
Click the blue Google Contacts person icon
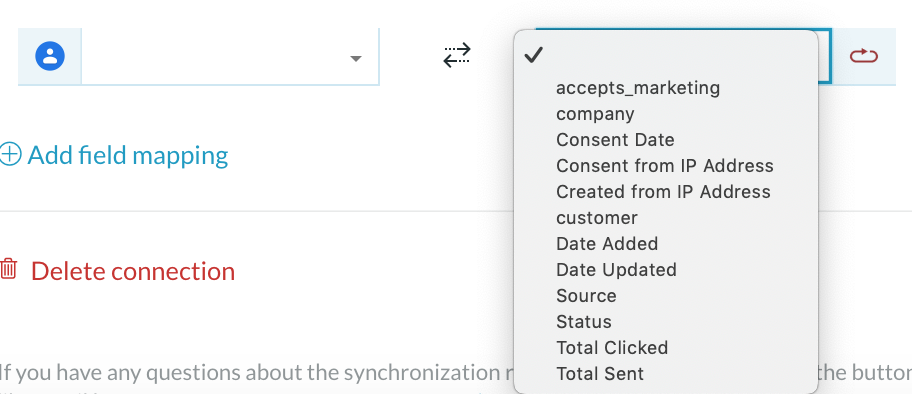(50, 56)
